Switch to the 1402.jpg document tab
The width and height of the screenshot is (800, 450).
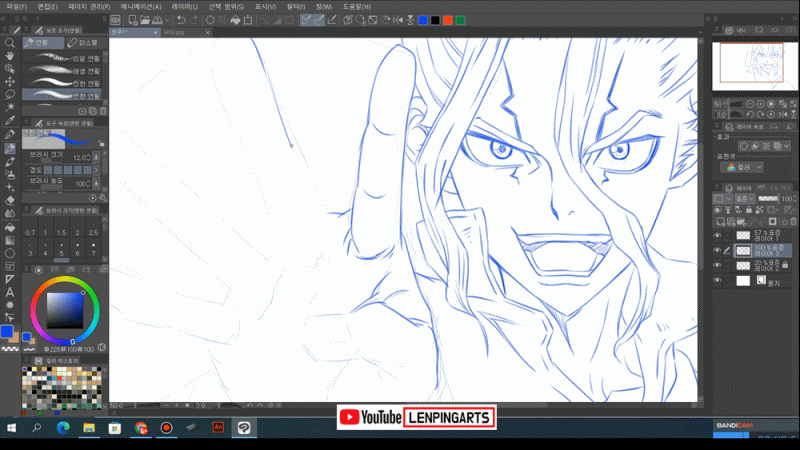tap(186, 32)
